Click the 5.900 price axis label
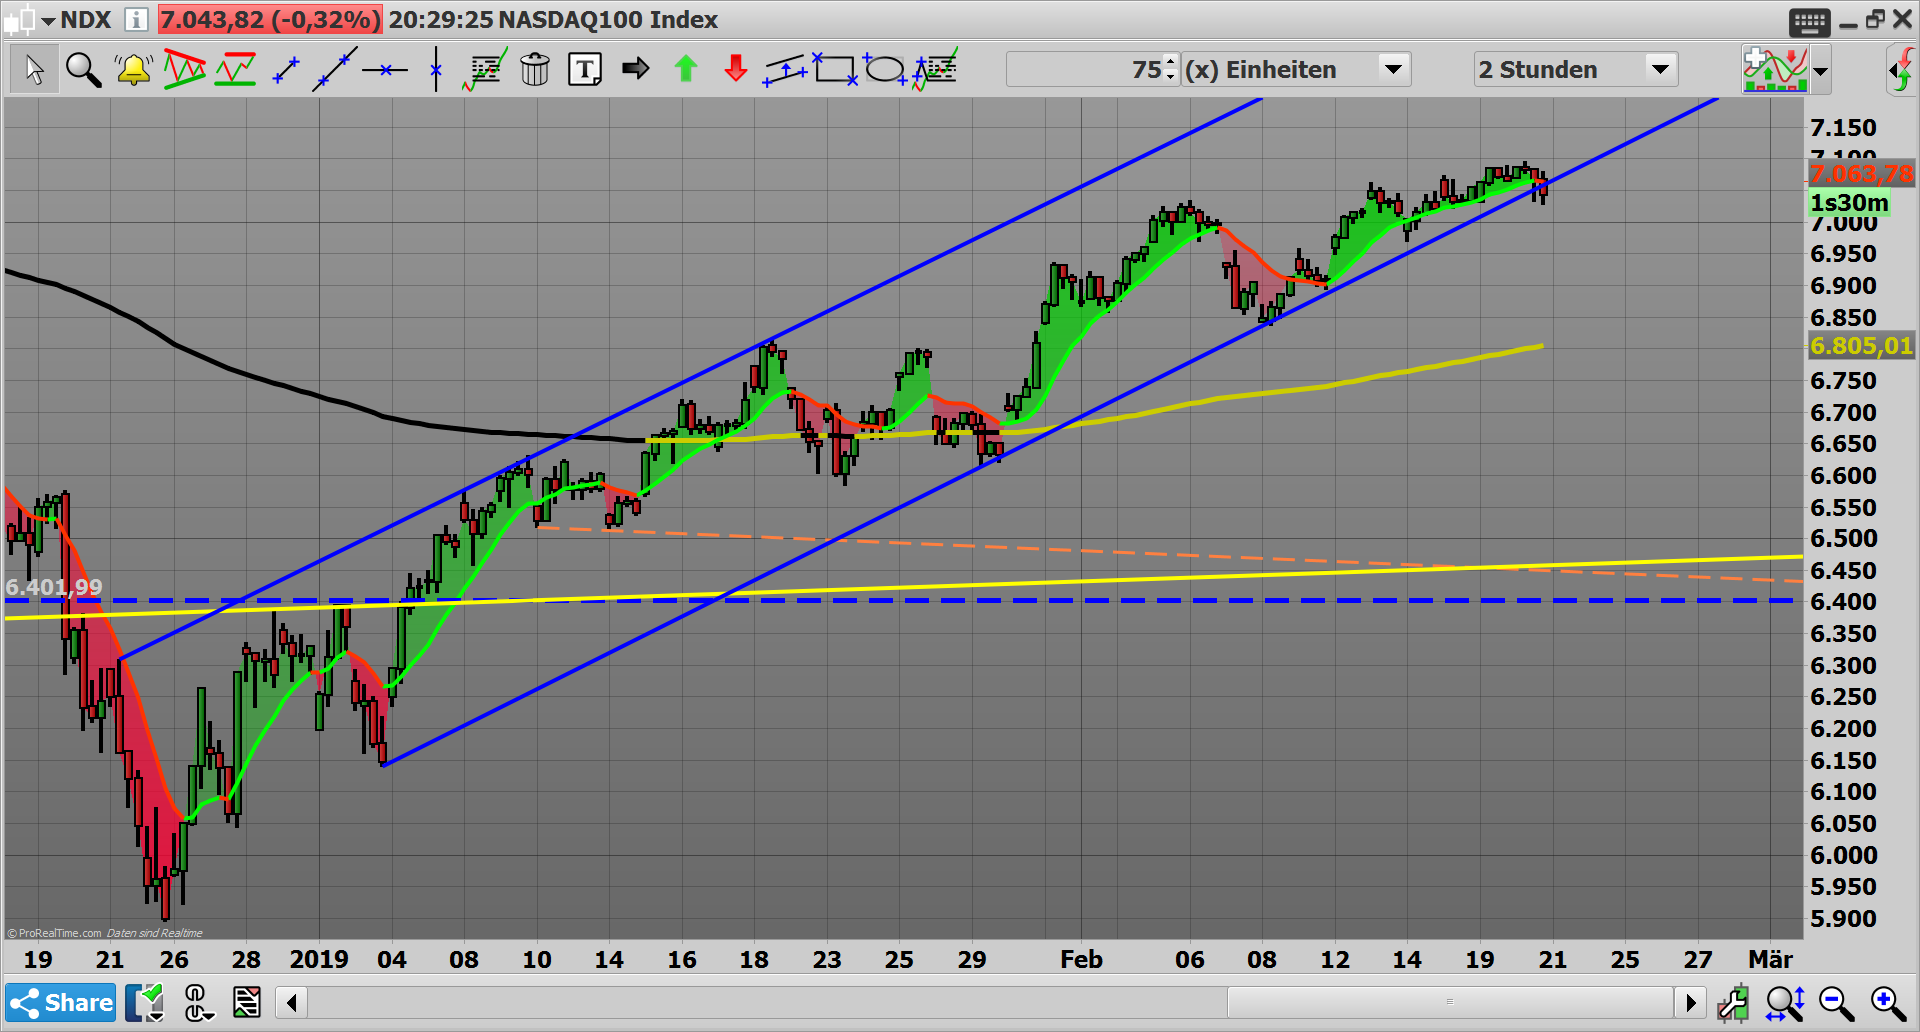Screen dimensions: 1920x1032 pyautogui.click(x=1844, y=919)
